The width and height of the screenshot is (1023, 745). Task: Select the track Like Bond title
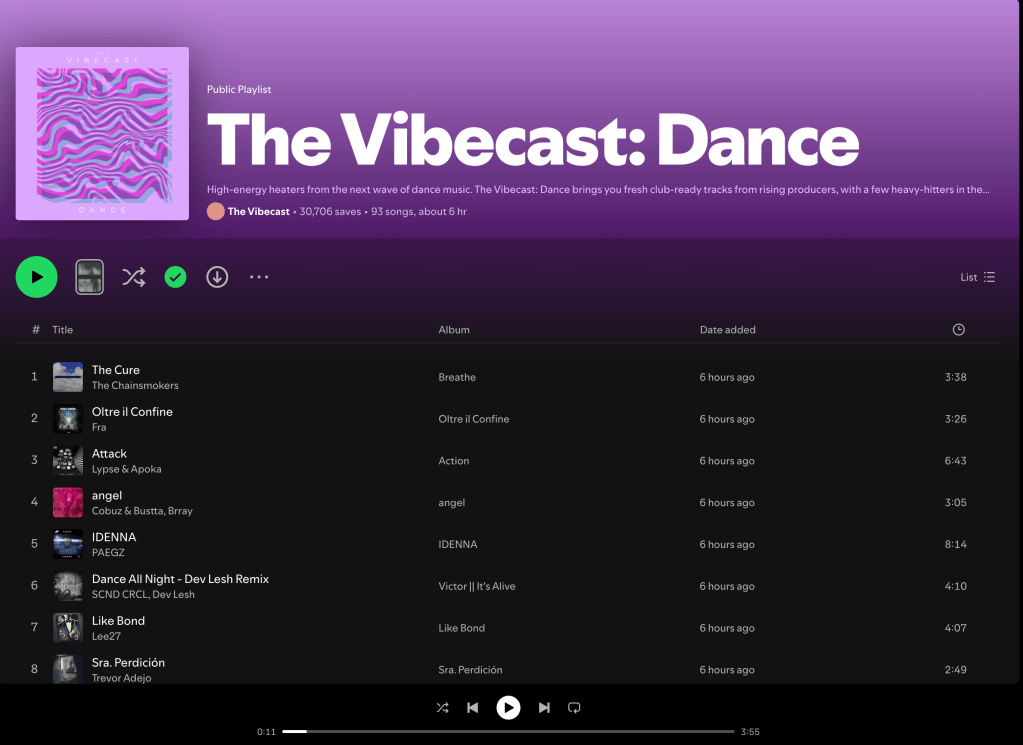pos(118,620)
